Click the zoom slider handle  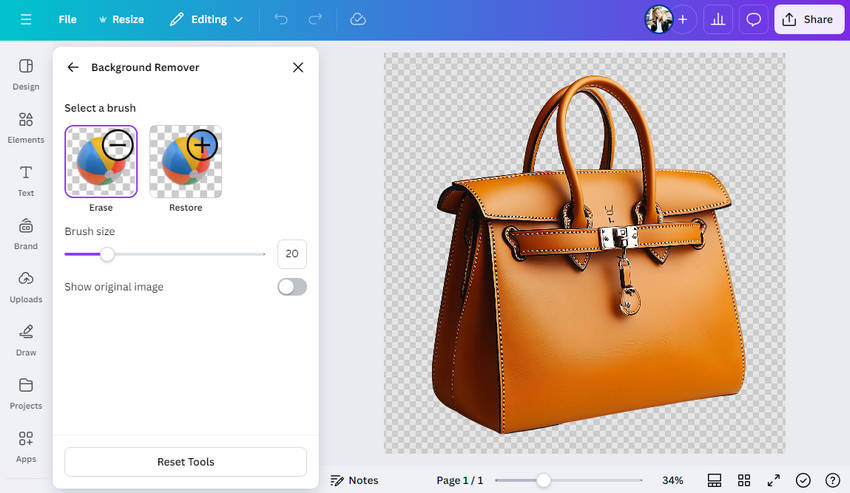click(543, 480)
